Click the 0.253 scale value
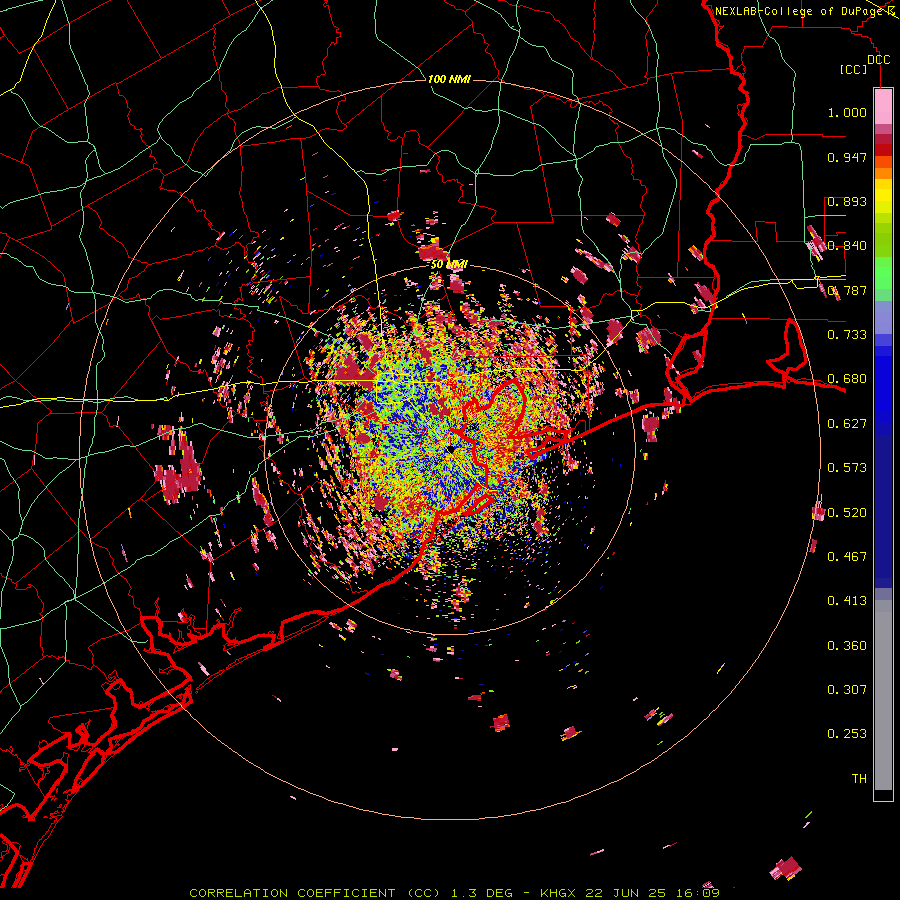 [x=847, y=734]
